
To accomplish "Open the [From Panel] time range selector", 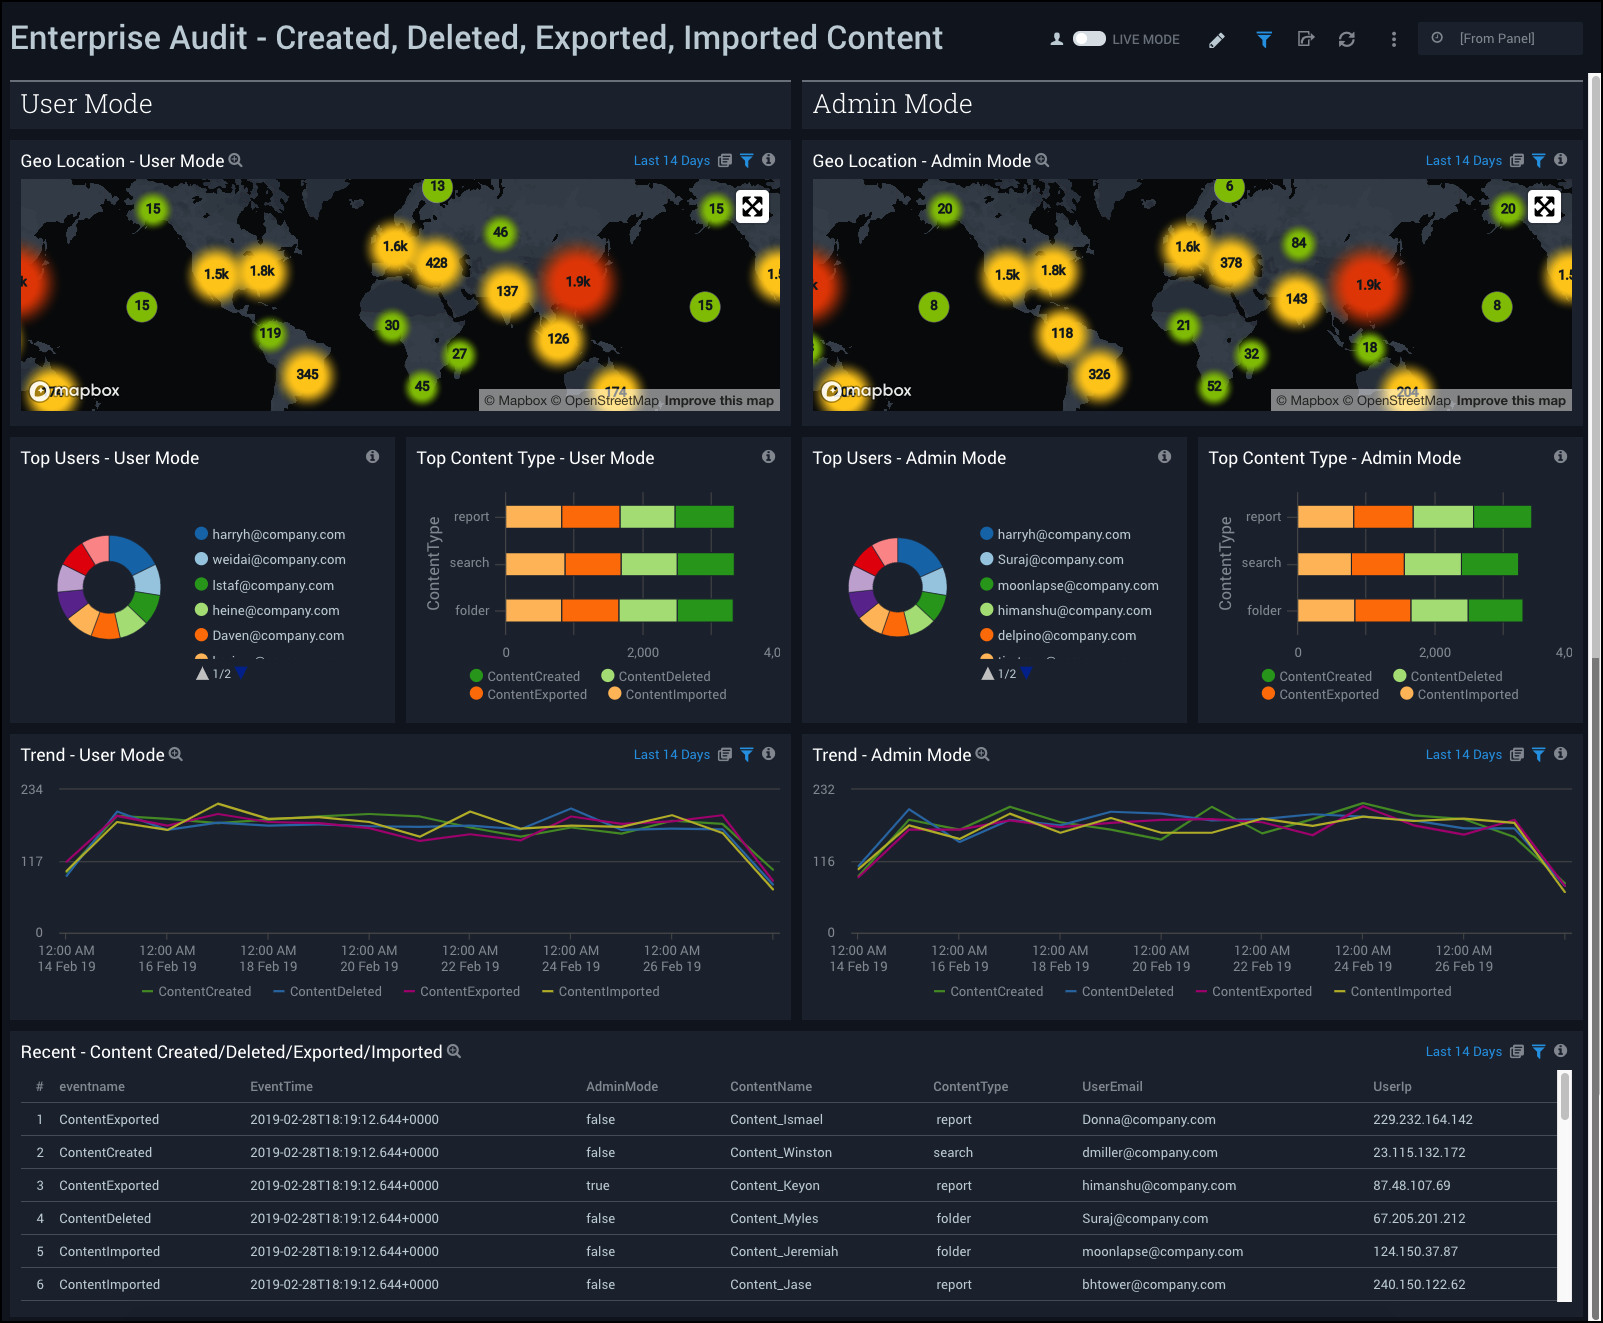I will (x=1498, y=39).
